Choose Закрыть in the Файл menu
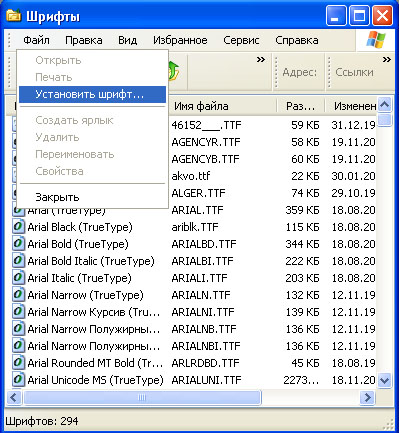Screen dimensions: 399x433 point(92,197)
